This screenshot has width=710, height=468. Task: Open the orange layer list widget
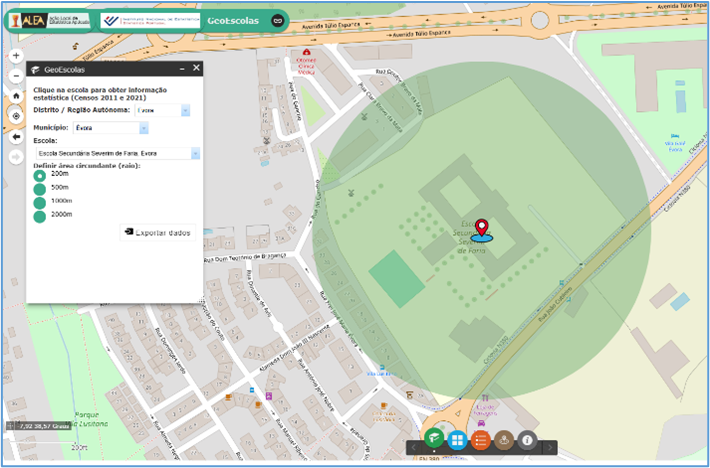tap(481, 439)
